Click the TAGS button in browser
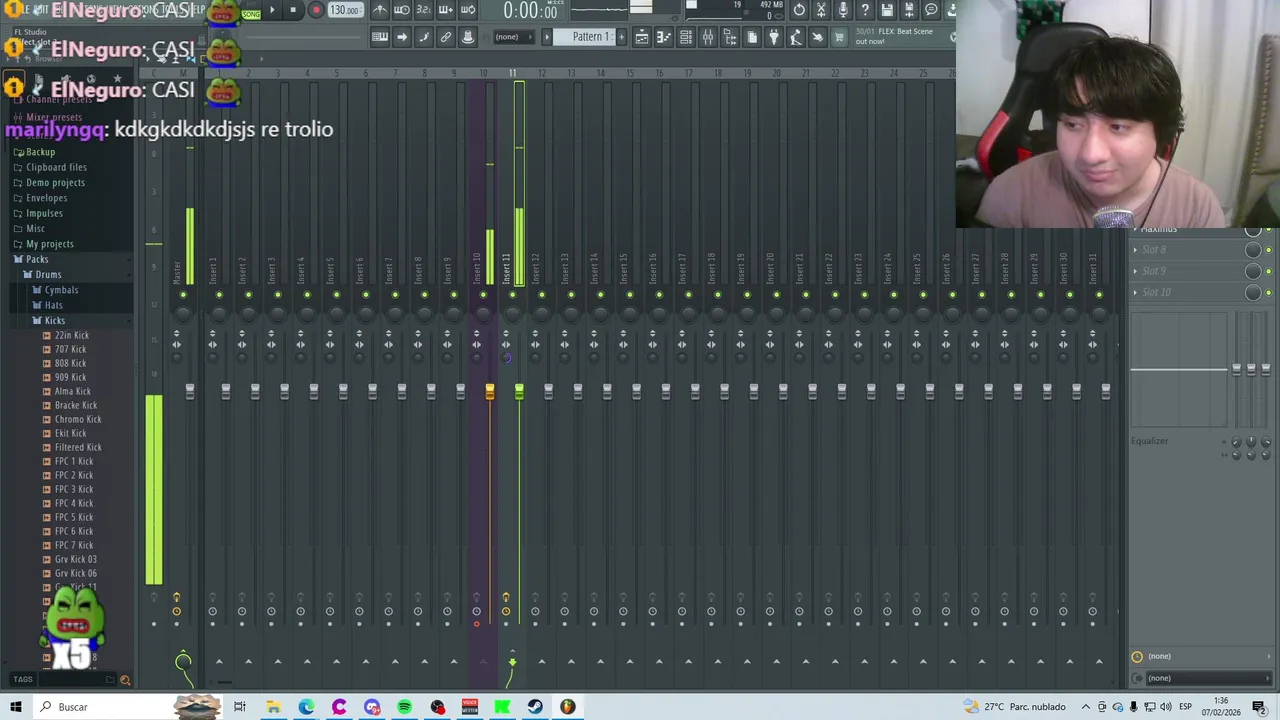Viewport: 1280px width, 720px height. [x=23, y=680]
